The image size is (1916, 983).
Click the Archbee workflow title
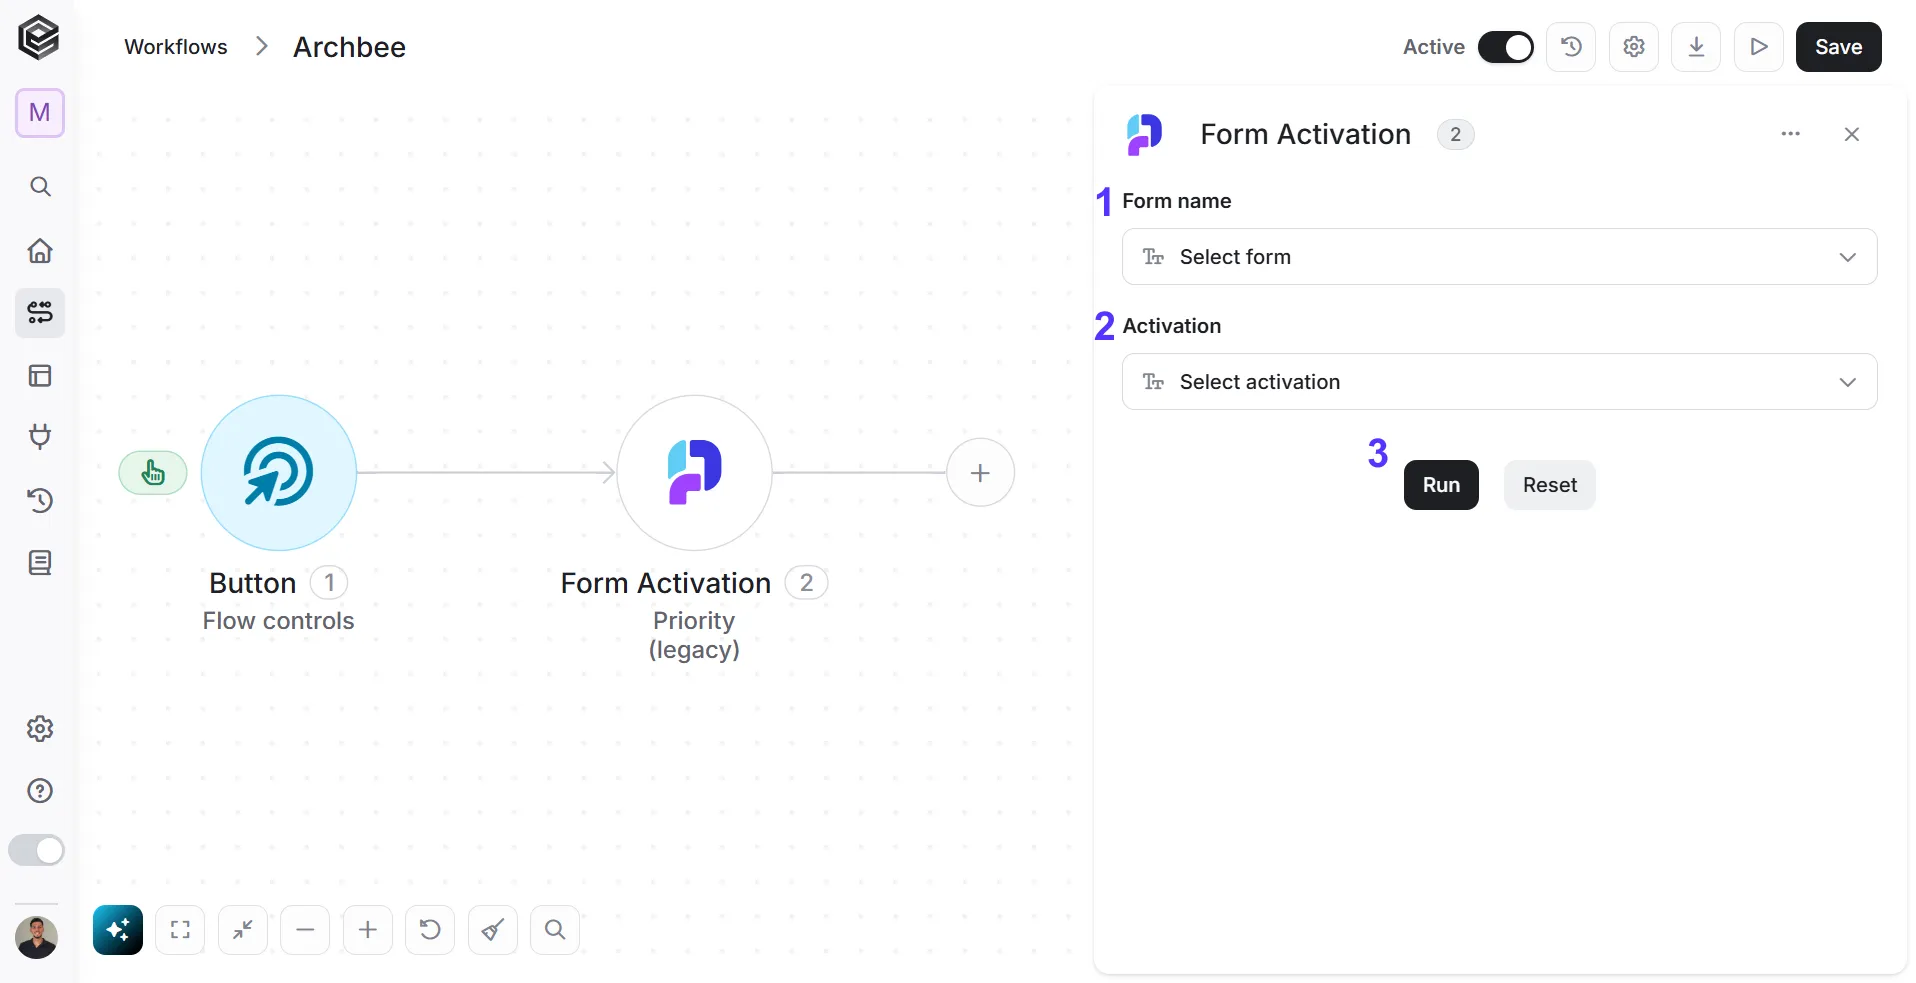coord(349,47)
